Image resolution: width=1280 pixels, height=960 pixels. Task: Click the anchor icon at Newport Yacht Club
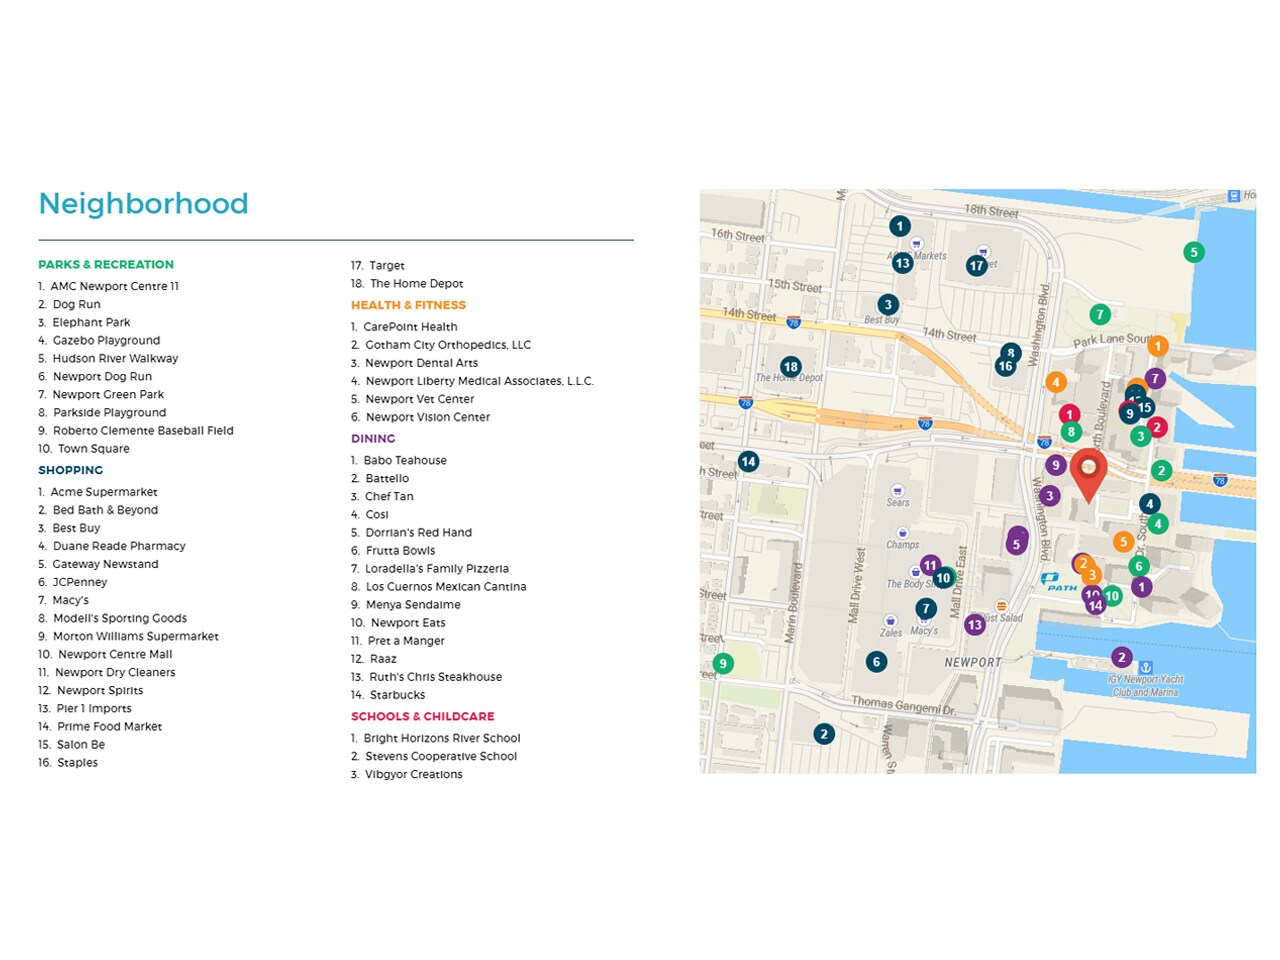point(1146,667)
